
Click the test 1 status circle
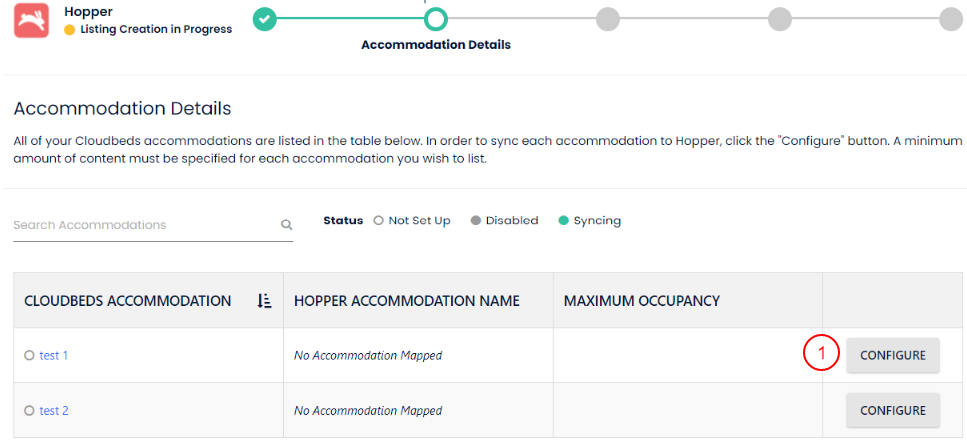(x=29, y=355)
